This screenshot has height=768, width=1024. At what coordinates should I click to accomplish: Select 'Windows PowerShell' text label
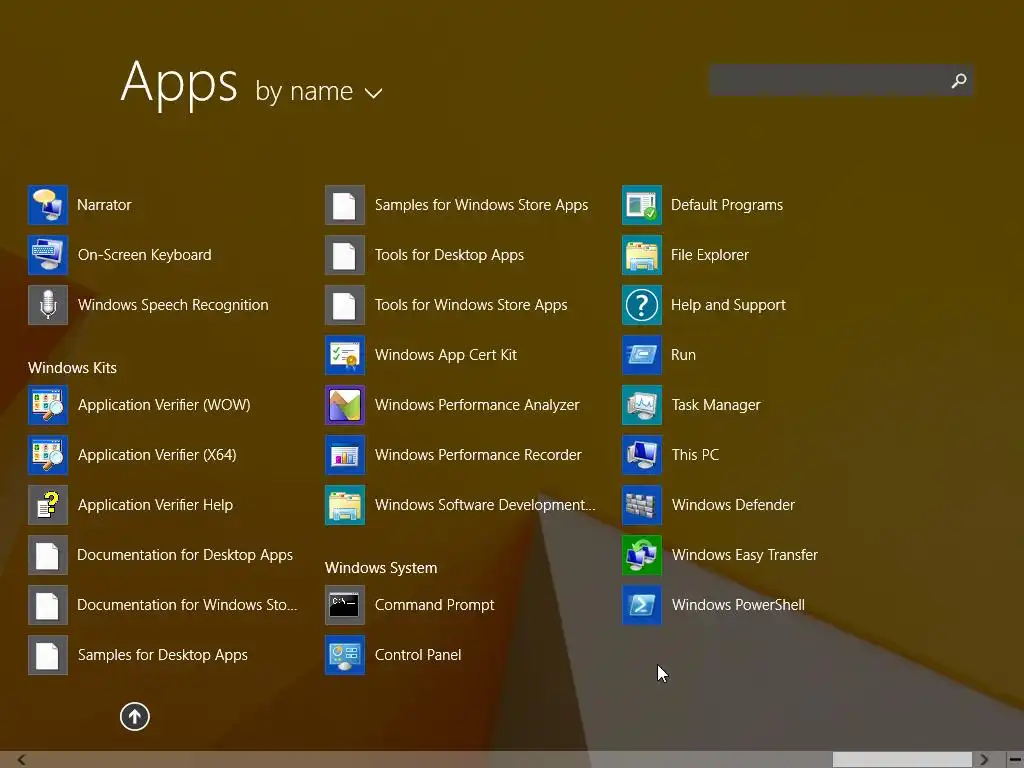point(738,605)
